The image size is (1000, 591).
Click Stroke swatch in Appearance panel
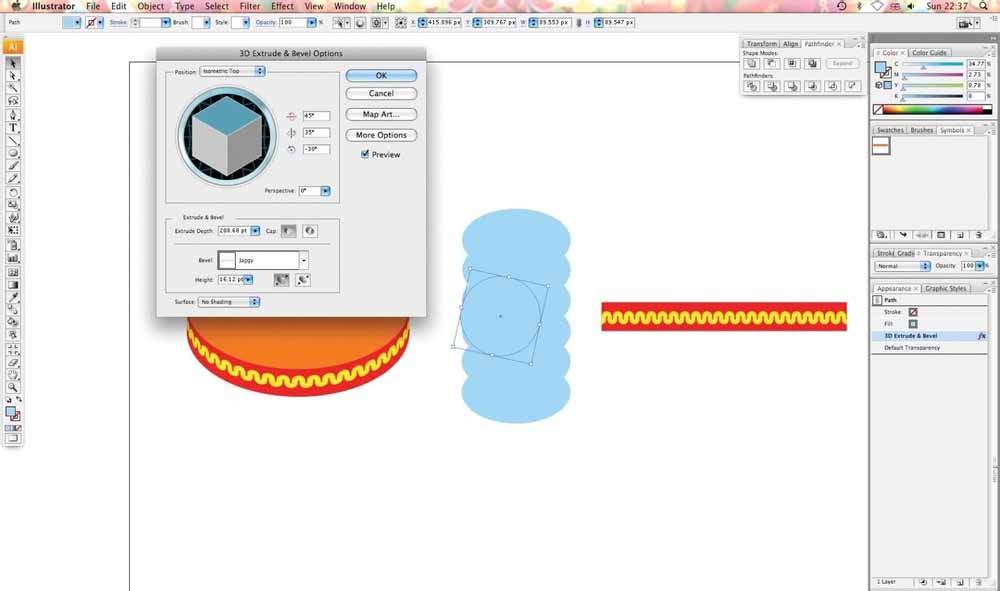click(913, 312)
